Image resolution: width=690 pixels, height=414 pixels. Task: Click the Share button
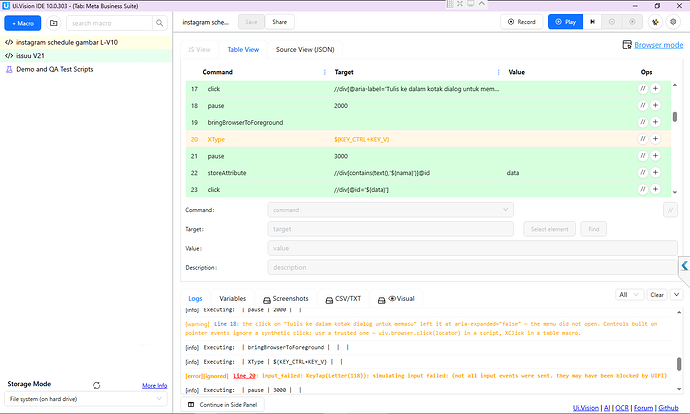point(279,22)
